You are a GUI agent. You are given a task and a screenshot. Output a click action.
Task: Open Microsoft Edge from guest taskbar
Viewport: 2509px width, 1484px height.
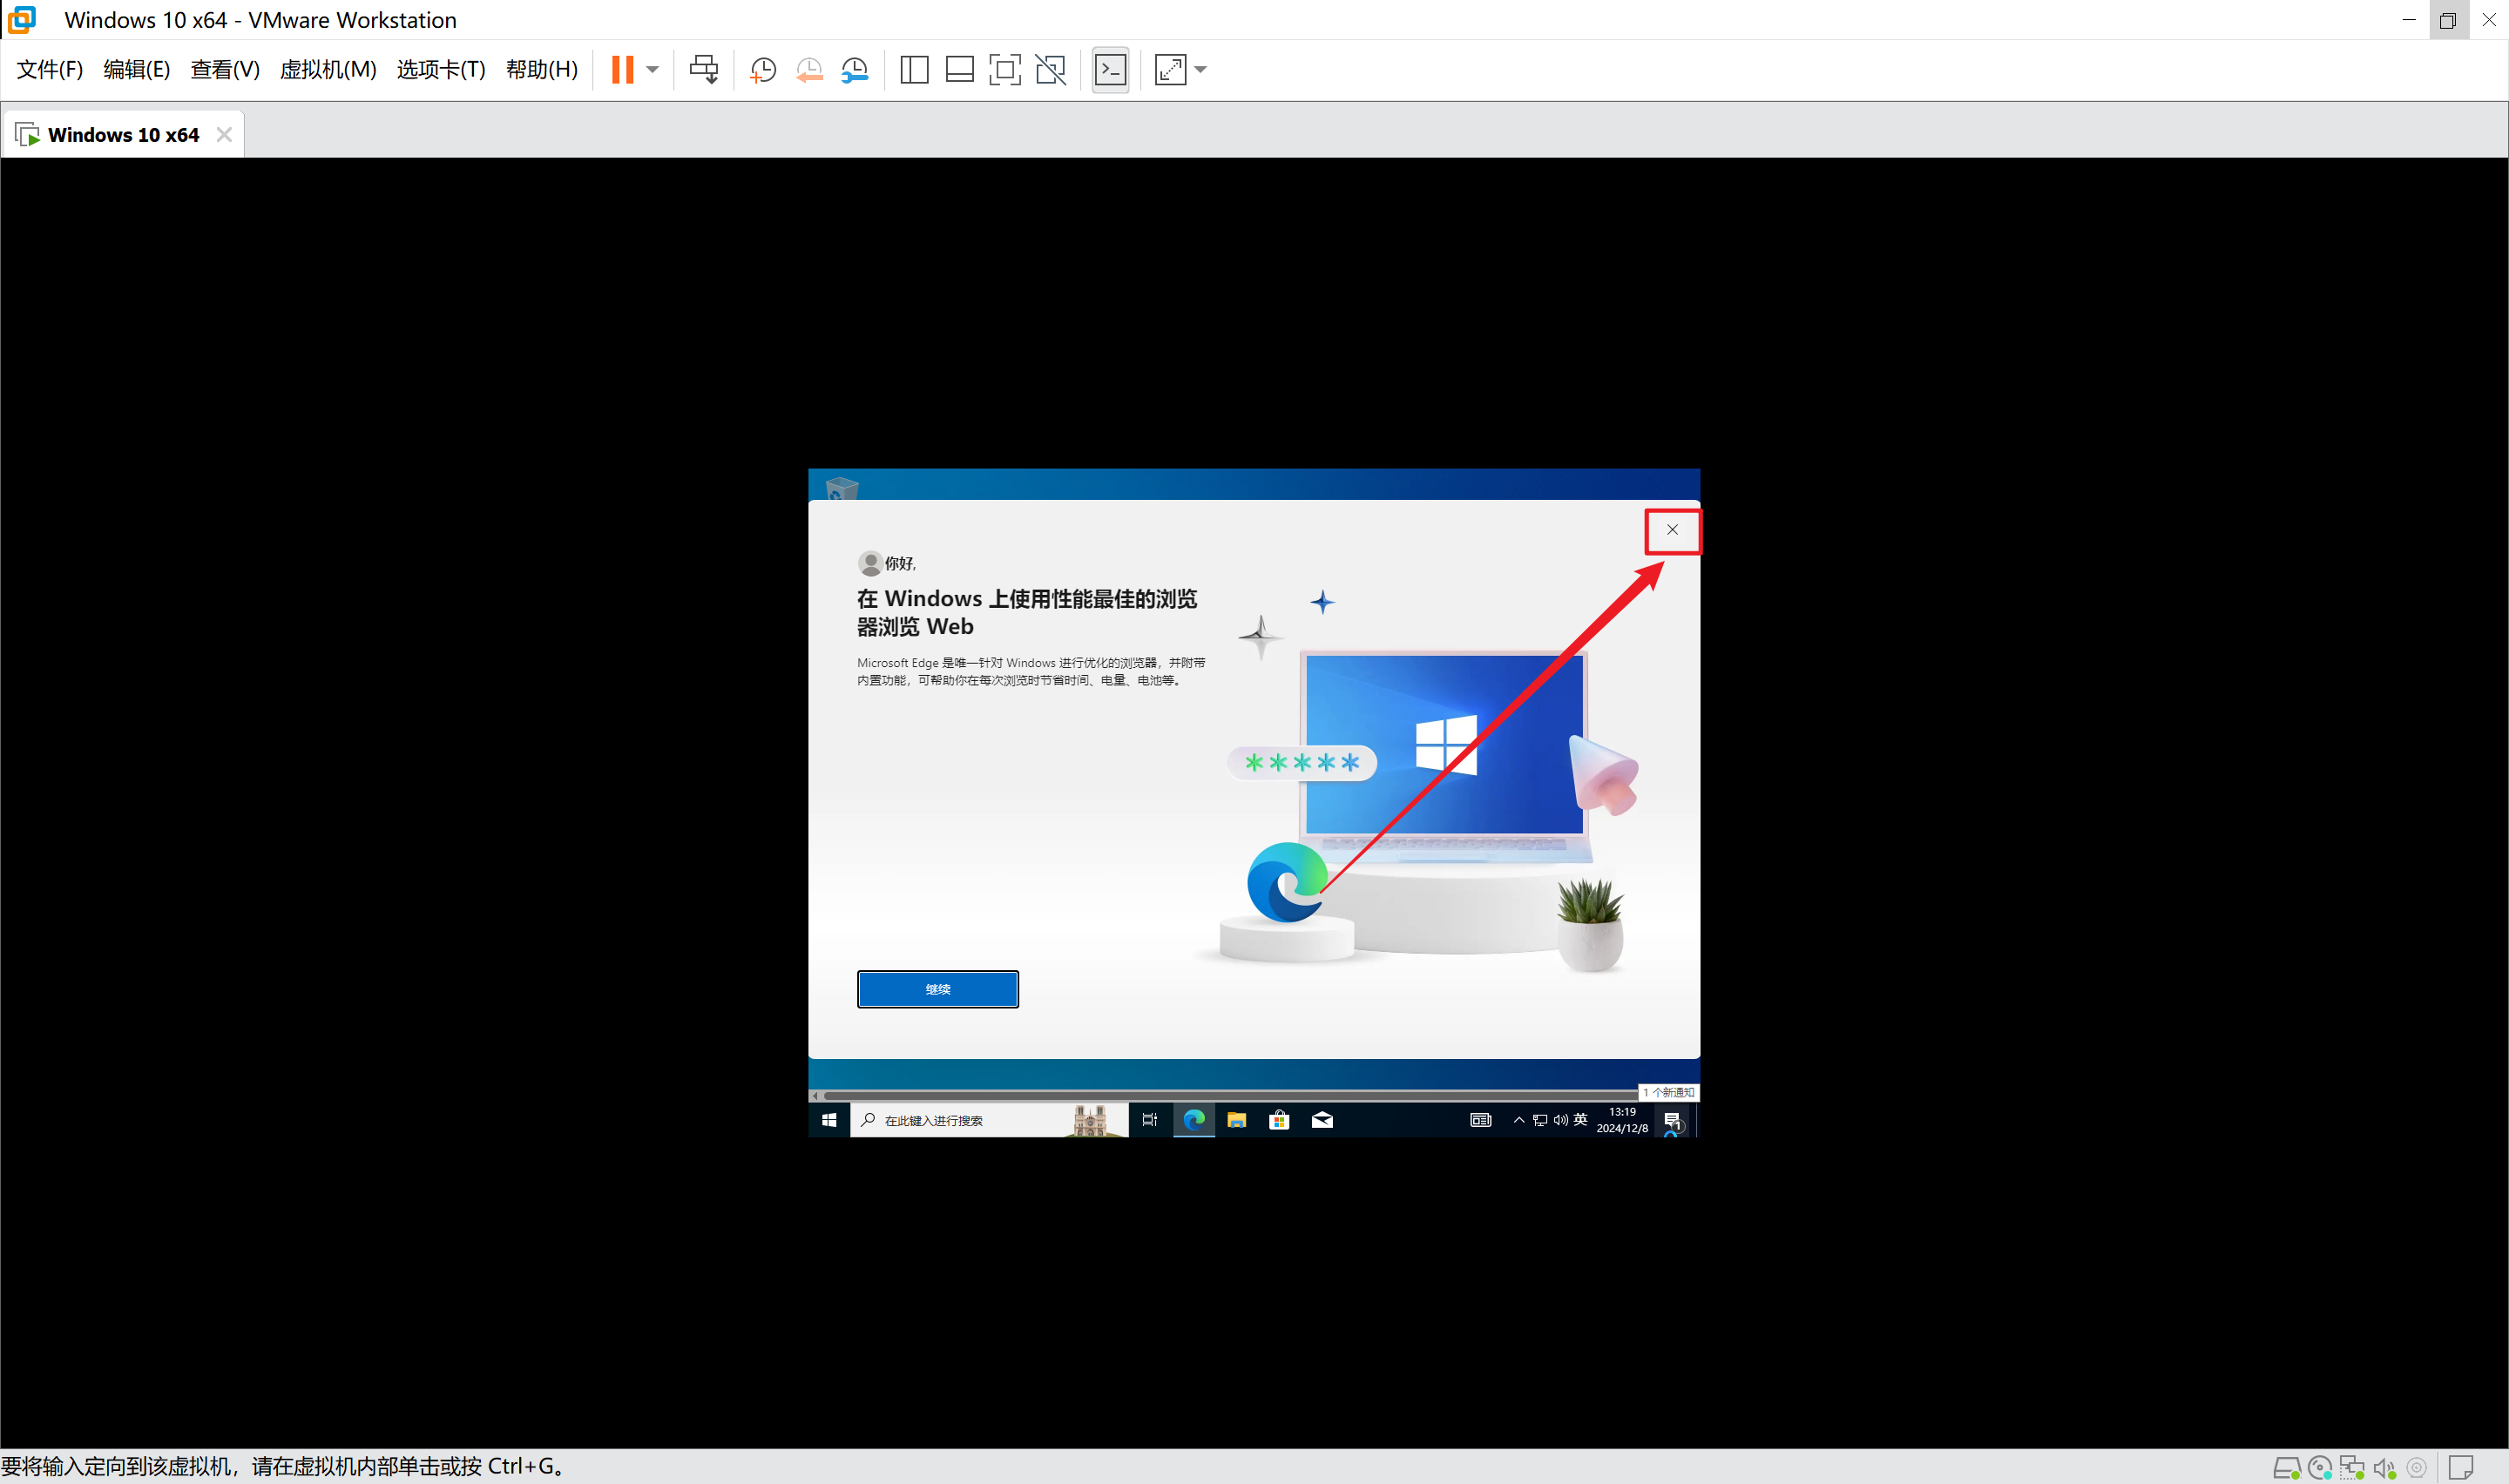(x=1194, y=1120)
